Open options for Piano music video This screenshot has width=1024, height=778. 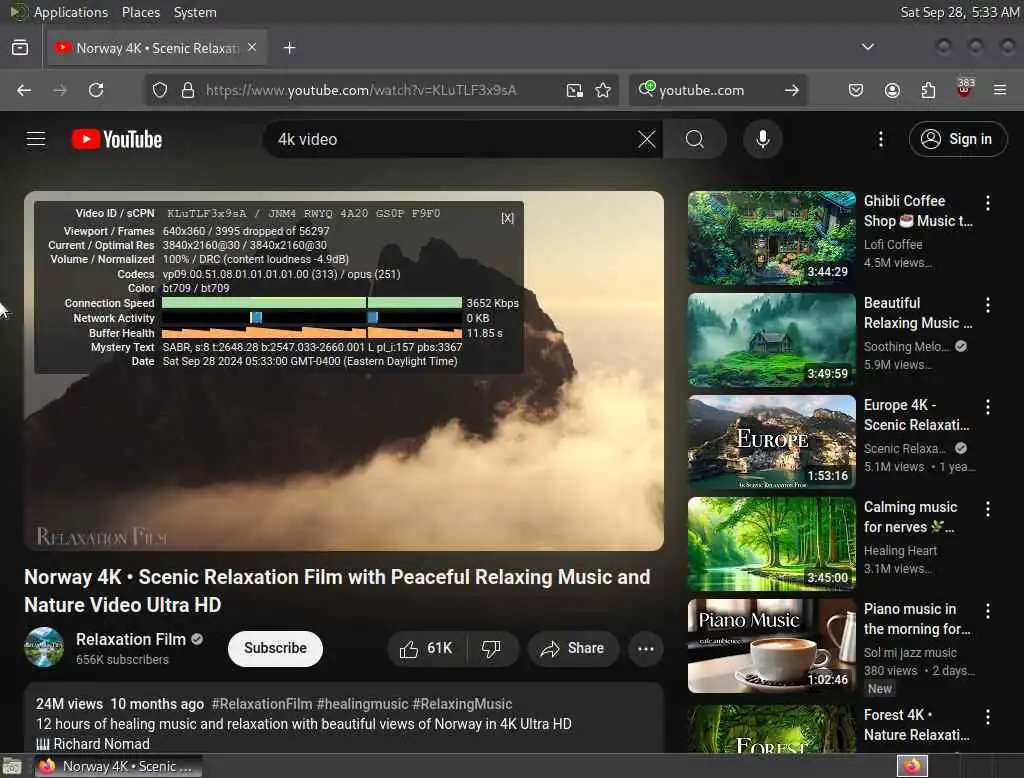tap(987, 611)
